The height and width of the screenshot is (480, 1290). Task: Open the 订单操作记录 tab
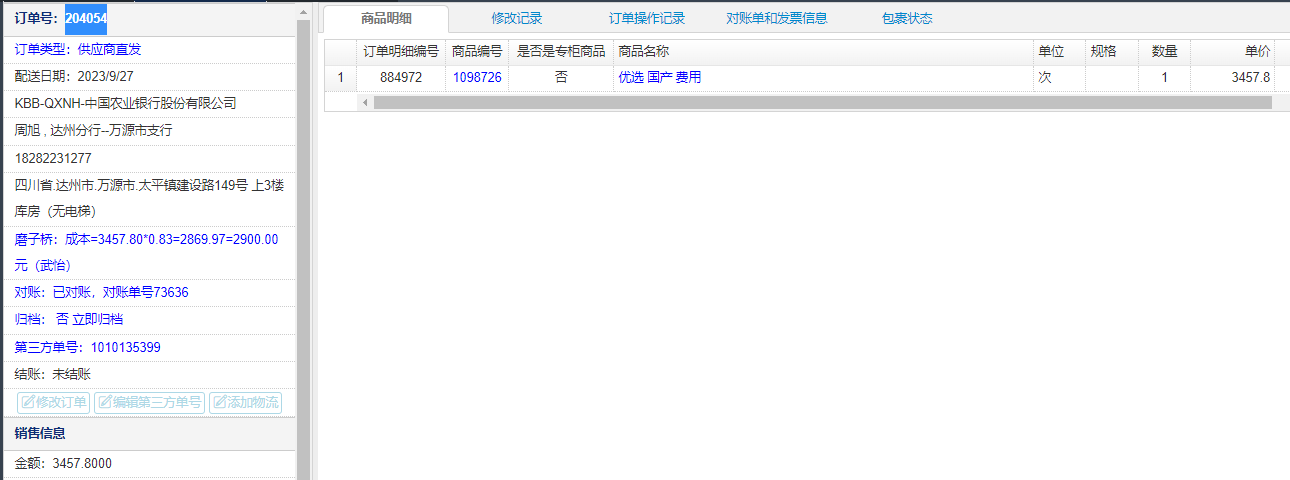[647, 18]
